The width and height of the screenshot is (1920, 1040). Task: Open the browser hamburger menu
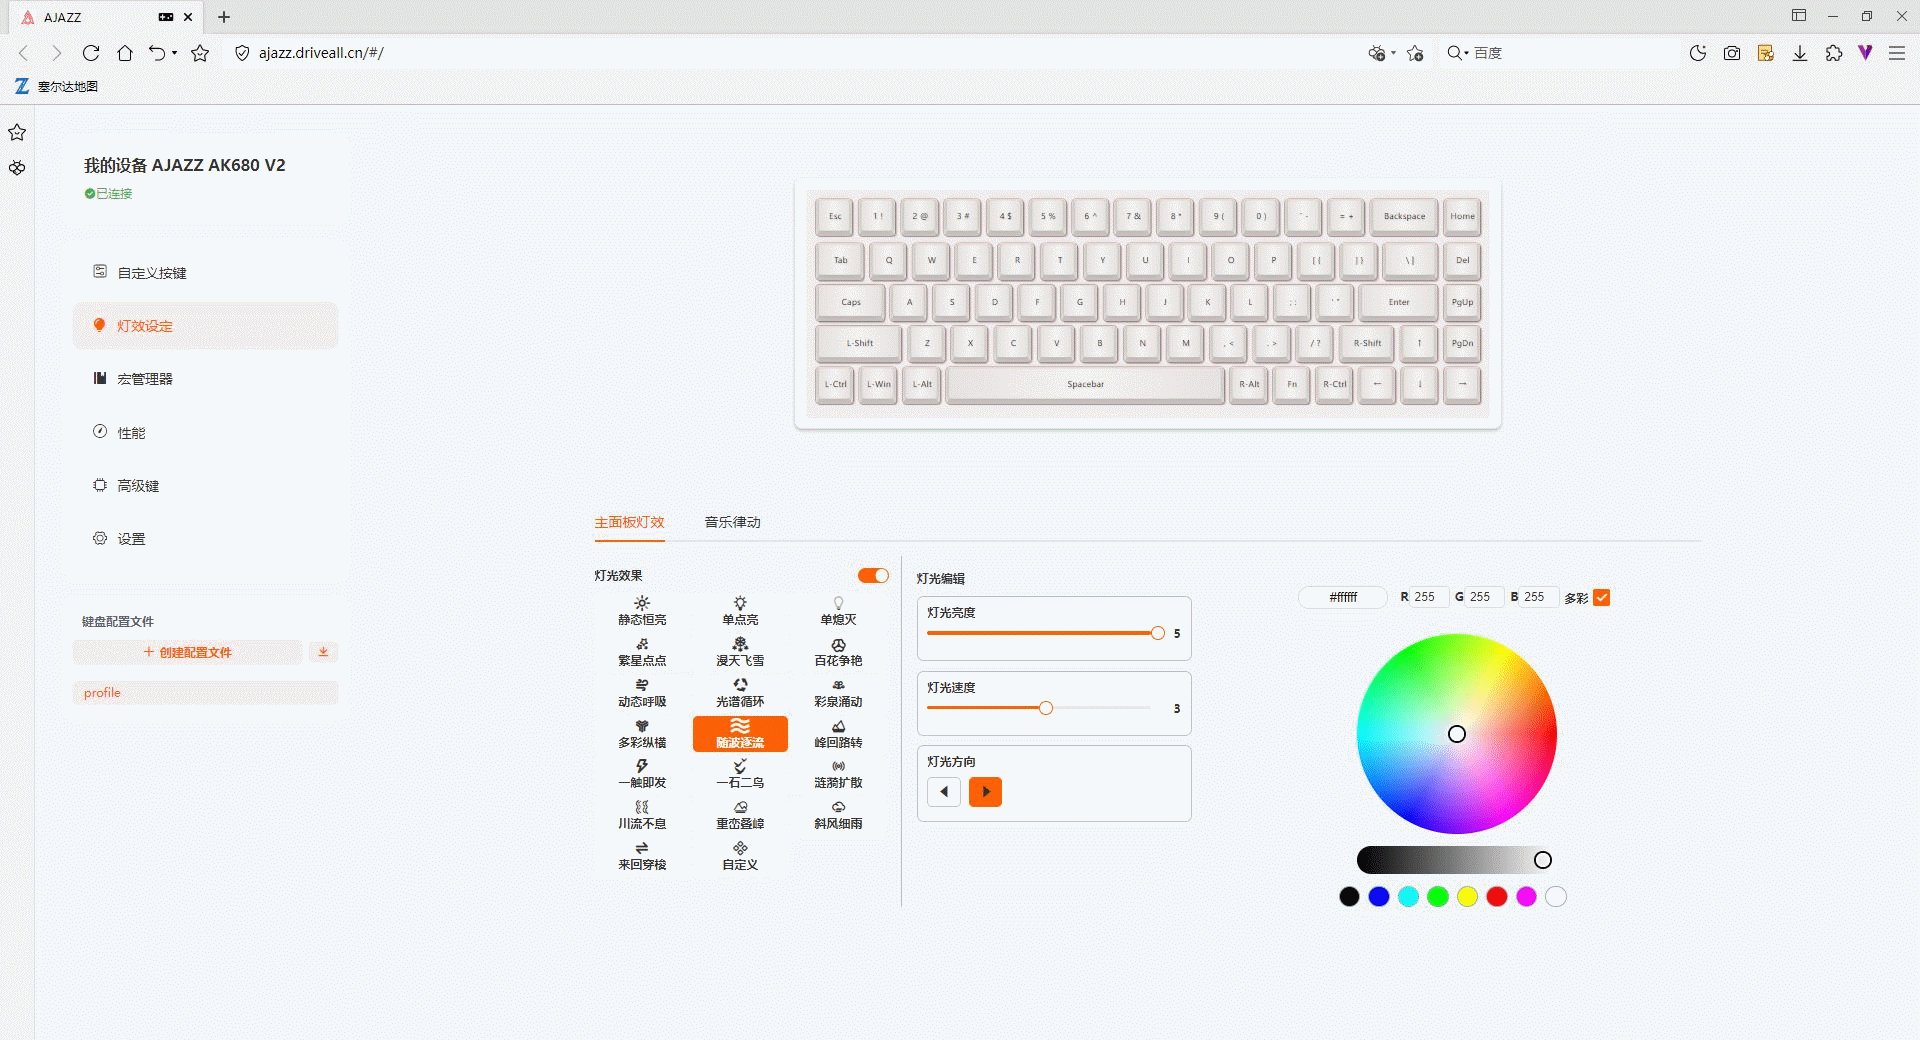[x=1896, y=53]
